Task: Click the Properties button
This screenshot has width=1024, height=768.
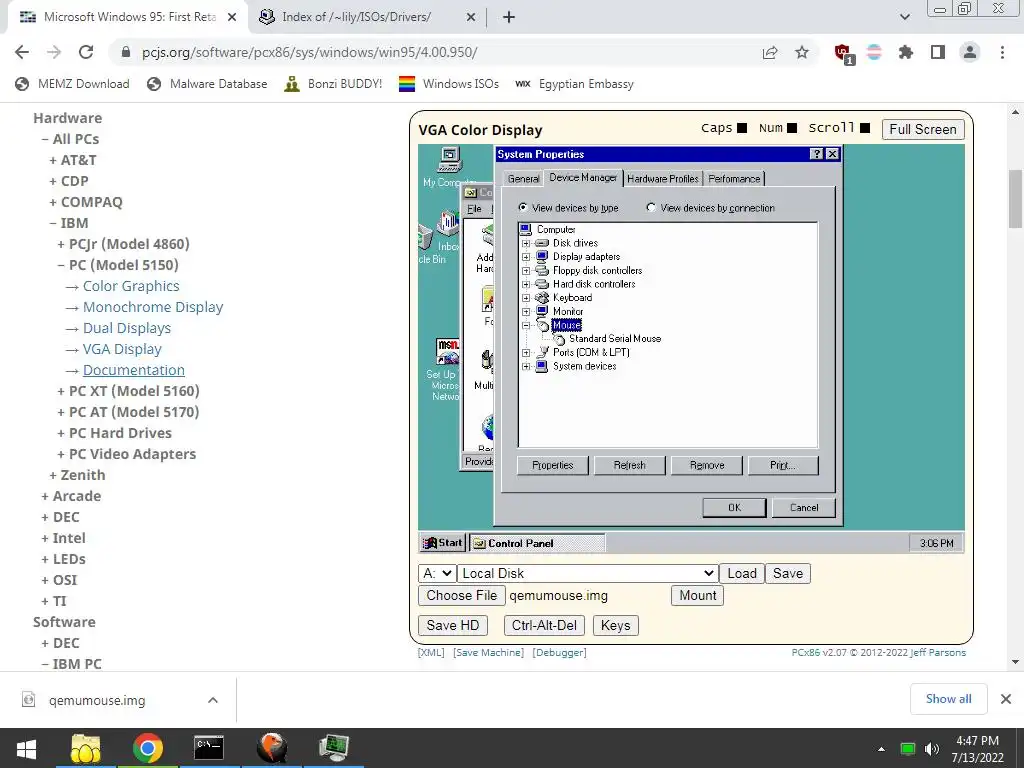Action: click(552, 465)
